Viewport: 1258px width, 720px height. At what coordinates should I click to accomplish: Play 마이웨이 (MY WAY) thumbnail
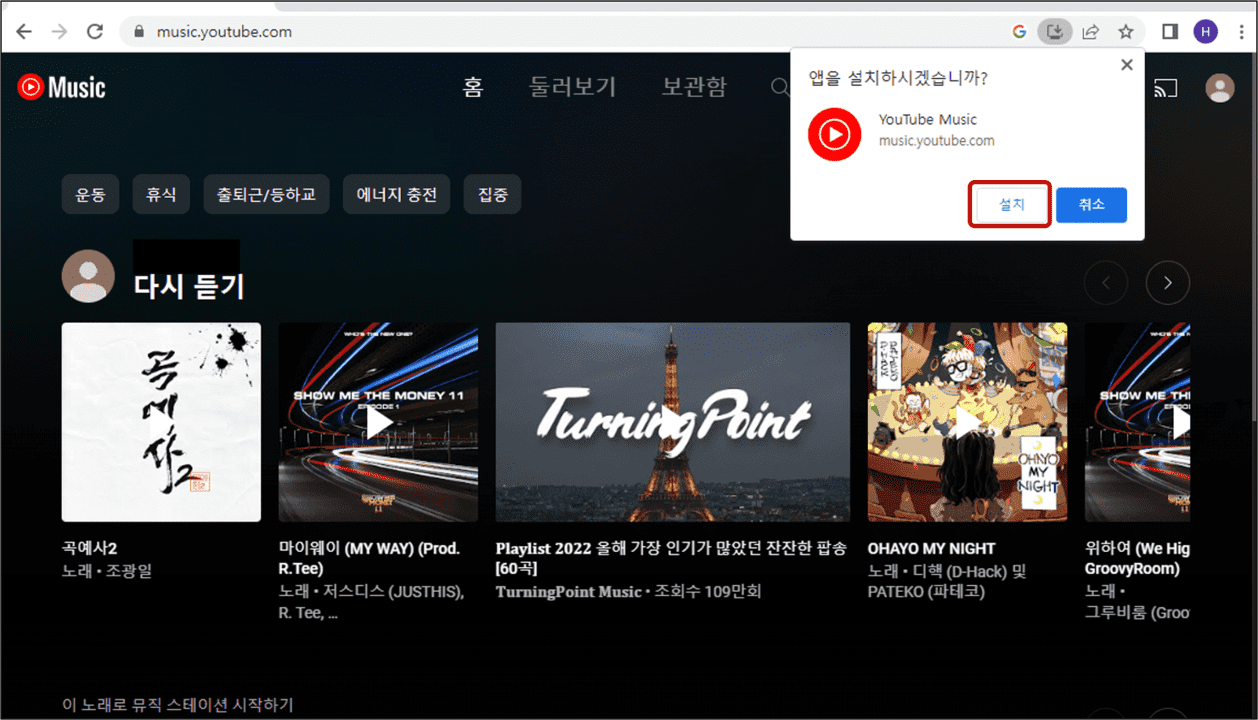coord(378,422)
